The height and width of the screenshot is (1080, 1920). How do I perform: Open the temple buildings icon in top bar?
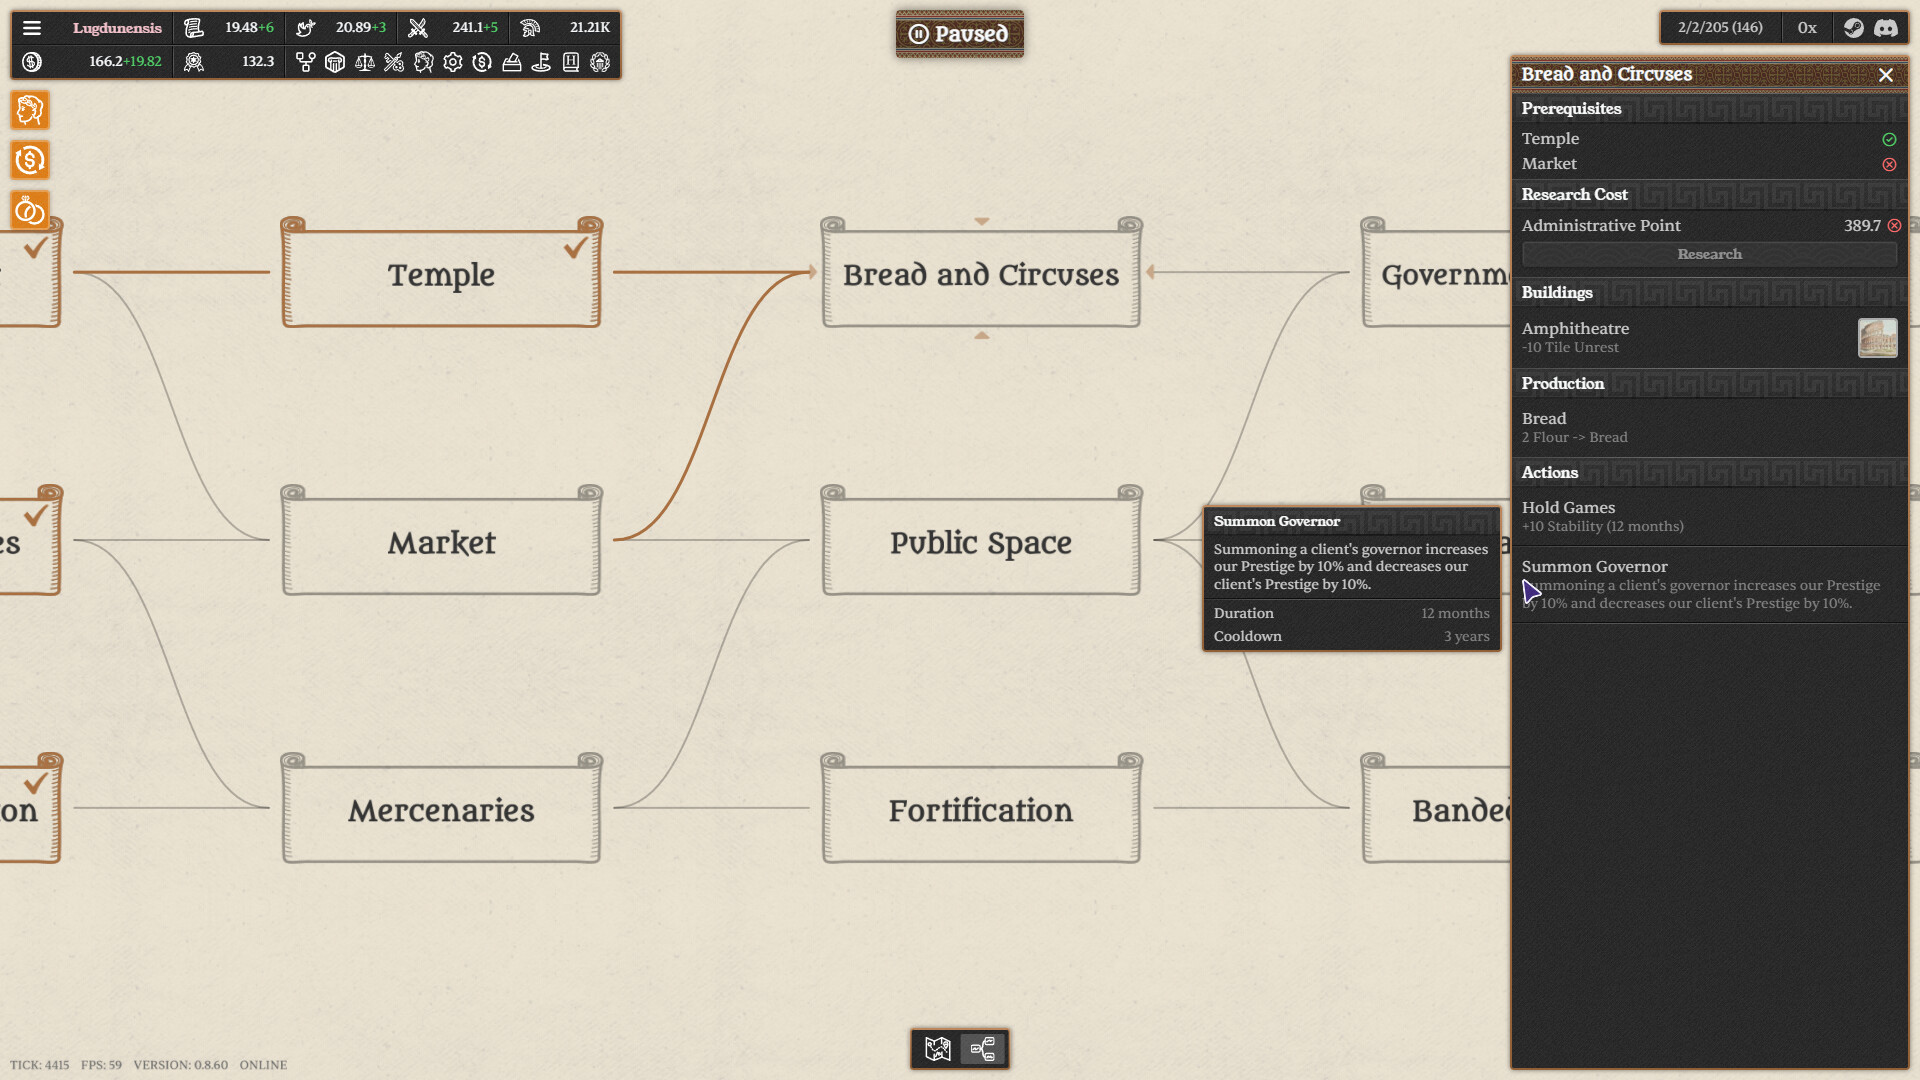coord(335,62)
